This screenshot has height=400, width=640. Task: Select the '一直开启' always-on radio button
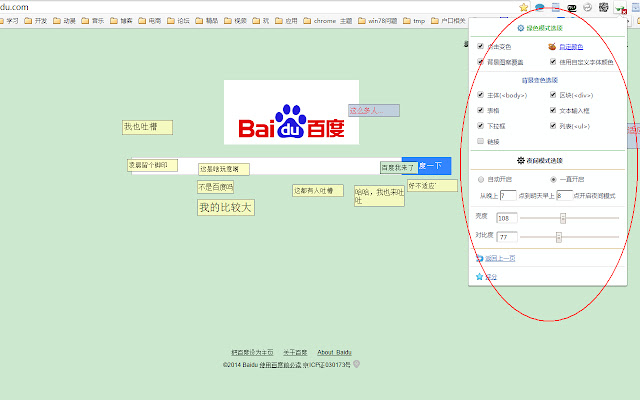553,179
